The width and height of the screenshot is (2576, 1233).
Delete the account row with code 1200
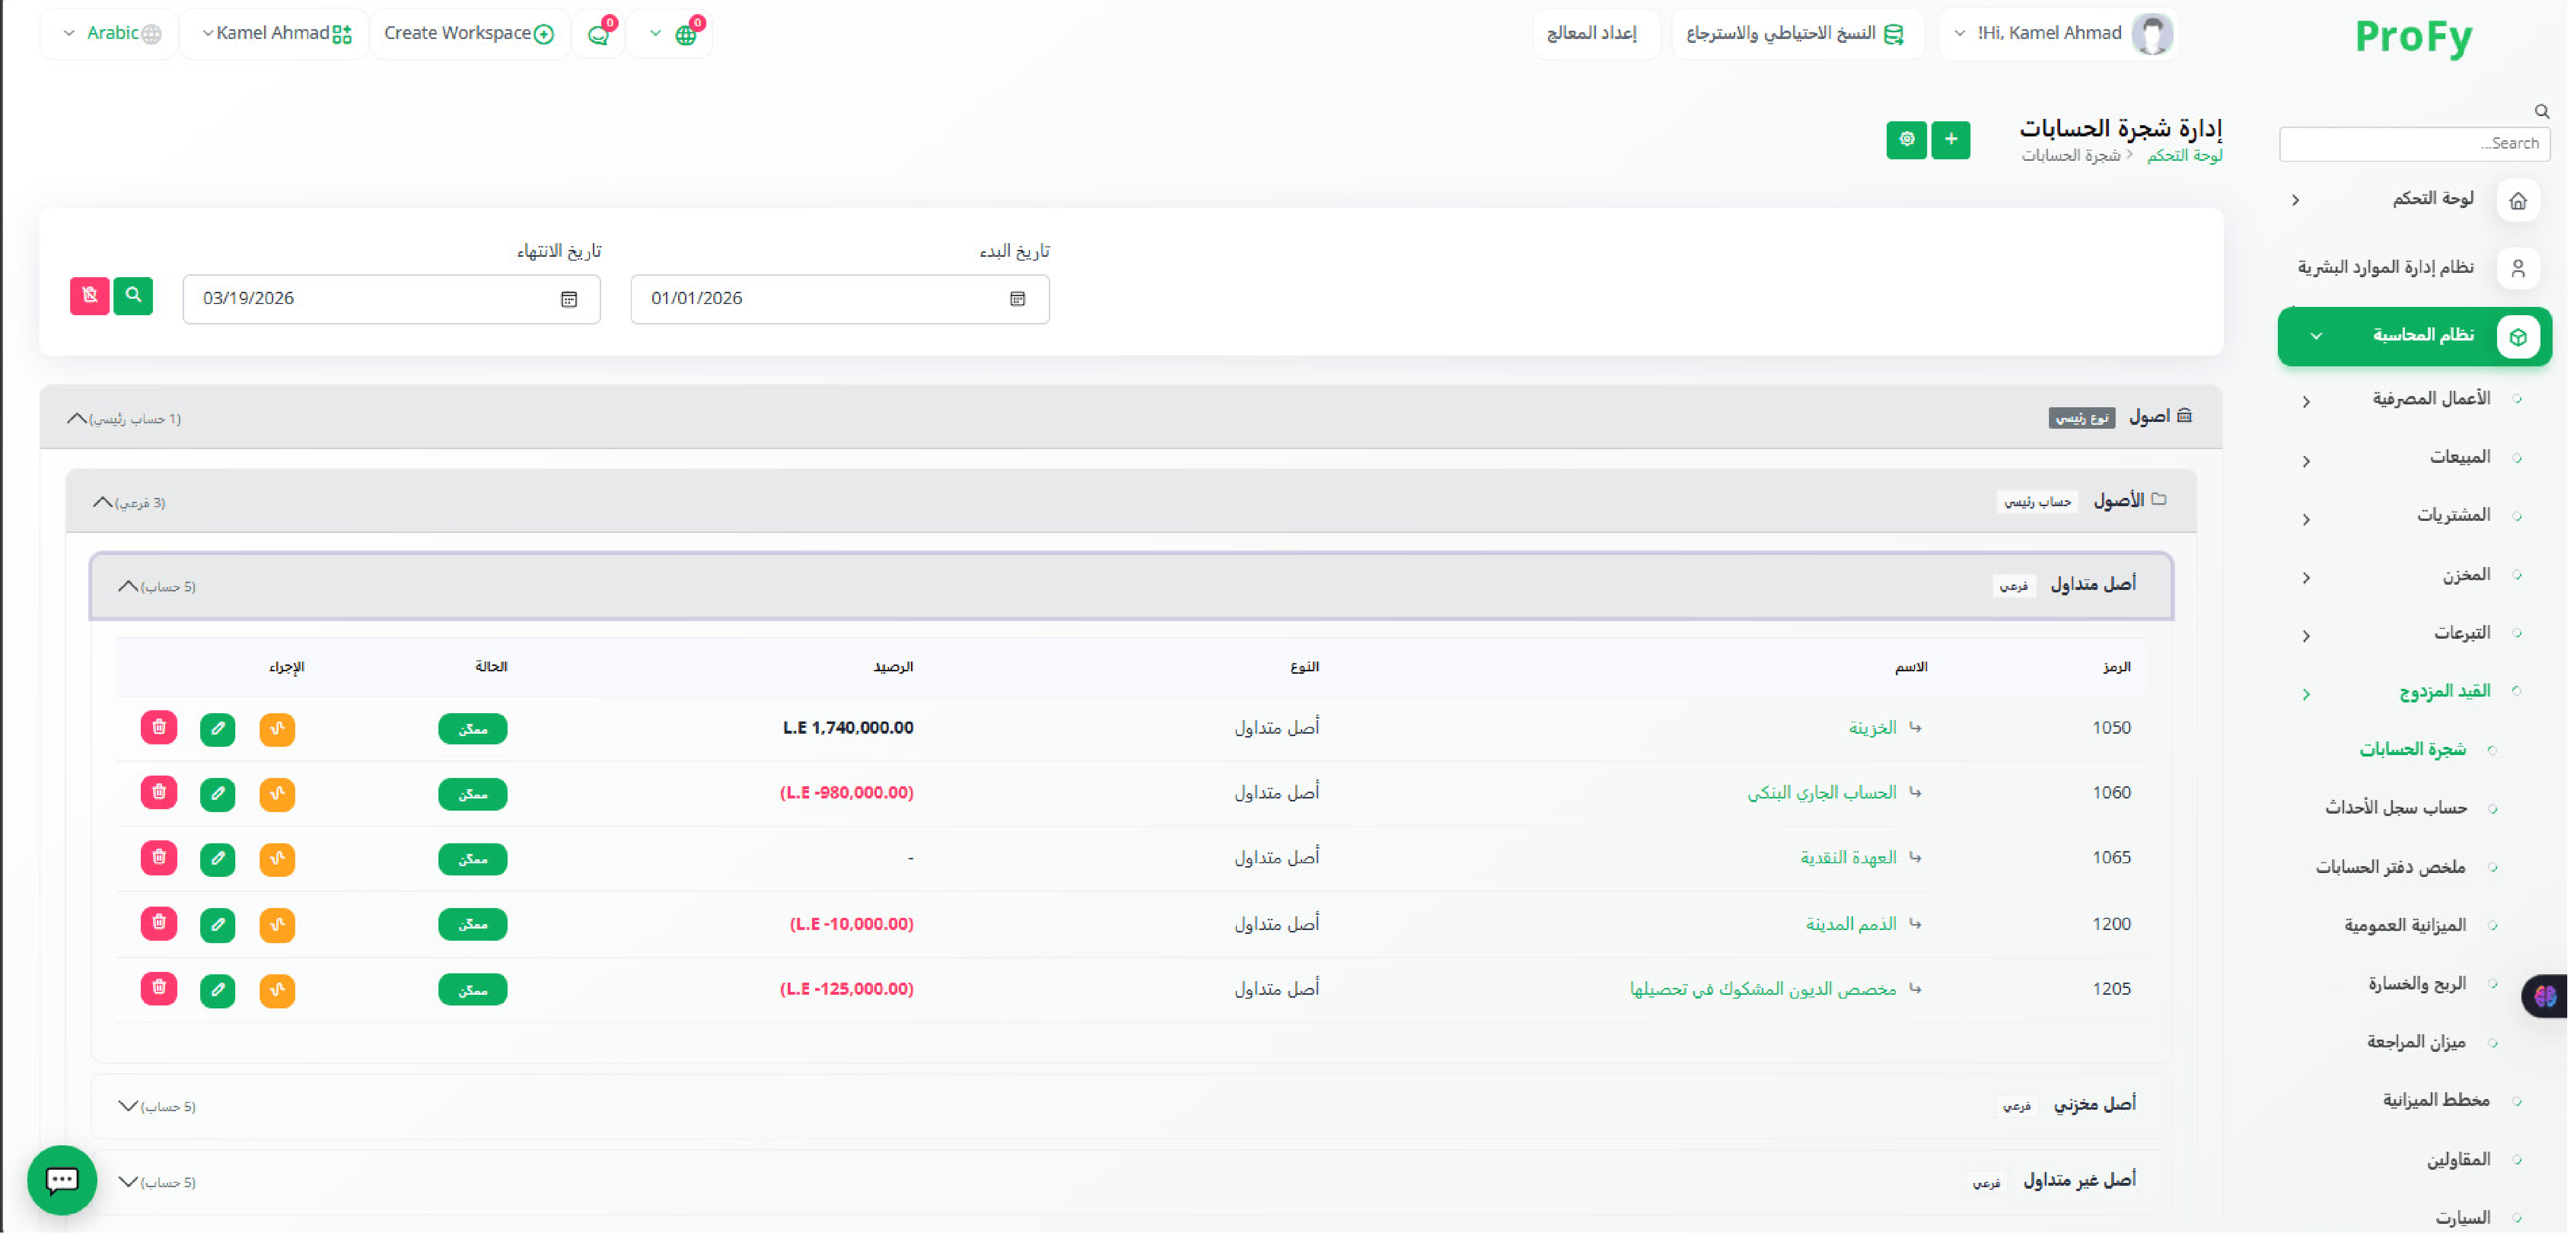click(159, 923)
